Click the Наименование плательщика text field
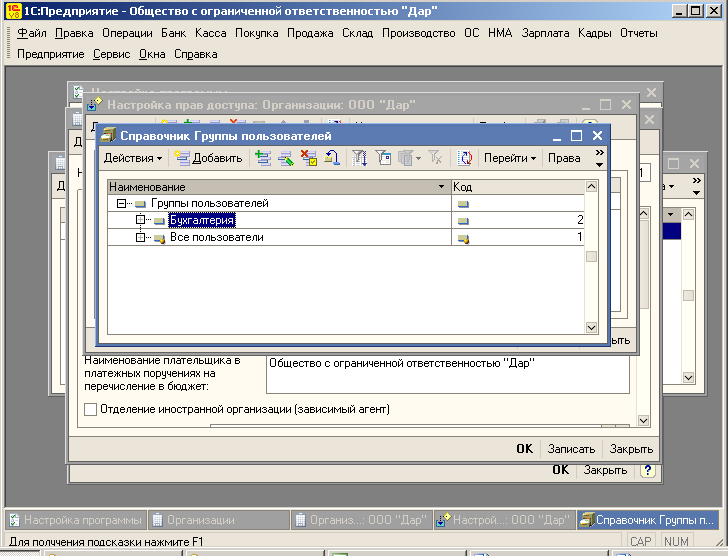The width and height of the screenshot is (728, 556). point(448,374)
